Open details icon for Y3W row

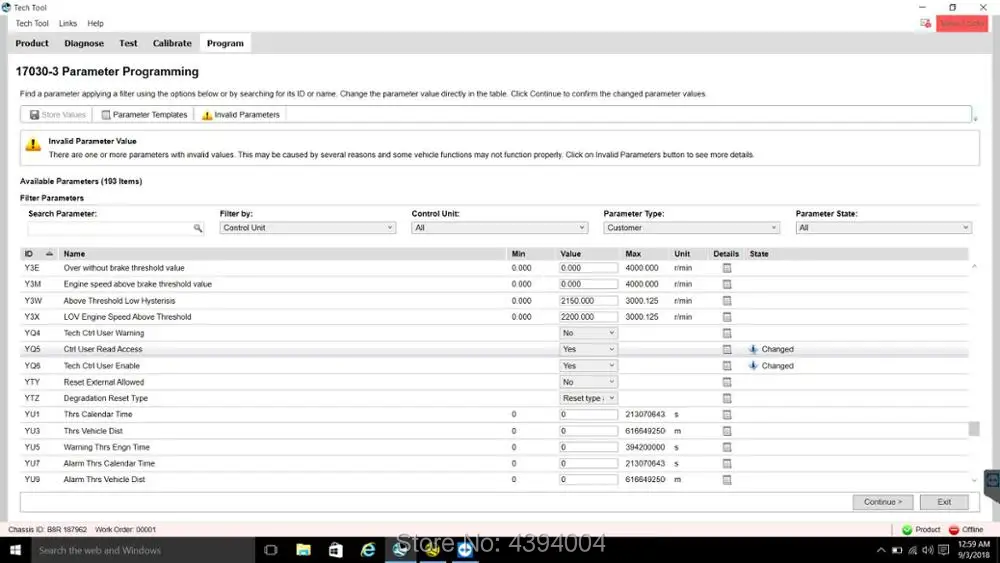[726, 301]
